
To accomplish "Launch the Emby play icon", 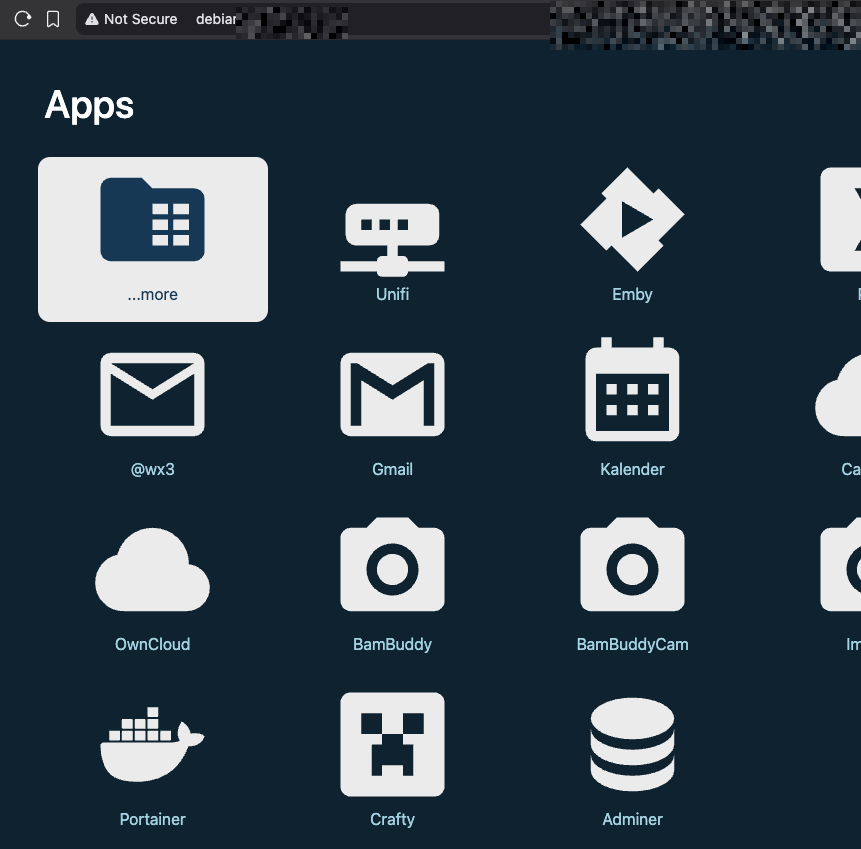I will 632,219.
